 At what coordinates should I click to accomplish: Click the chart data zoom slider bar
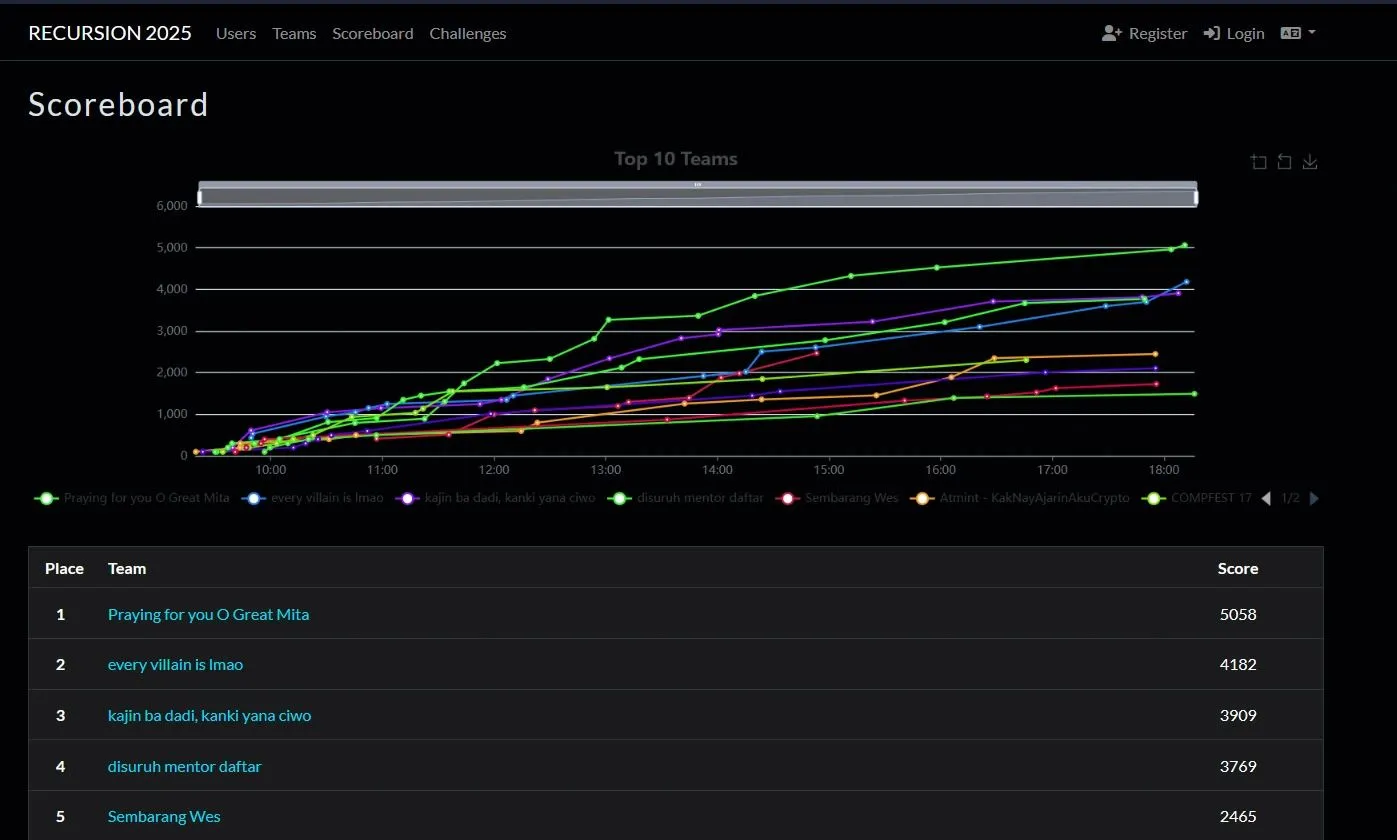pyautogui.click(x=697, y=197)
